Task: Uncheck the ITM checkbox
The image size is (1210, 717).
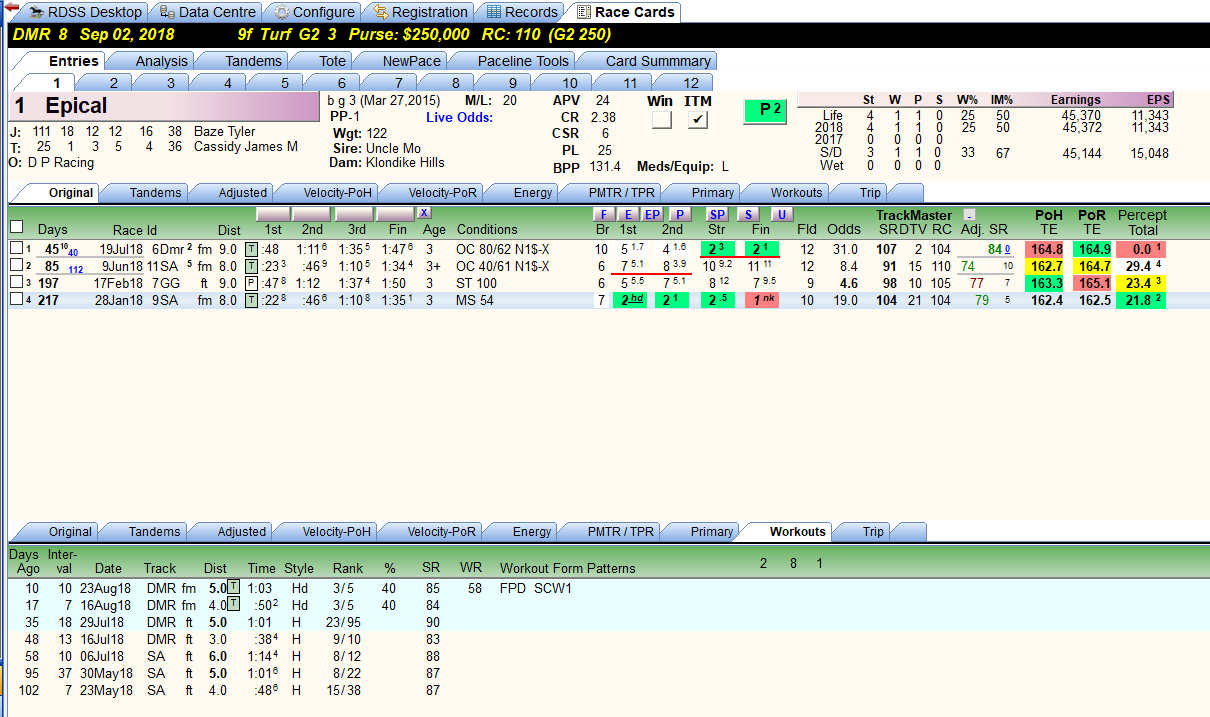Action: point(698,120)
